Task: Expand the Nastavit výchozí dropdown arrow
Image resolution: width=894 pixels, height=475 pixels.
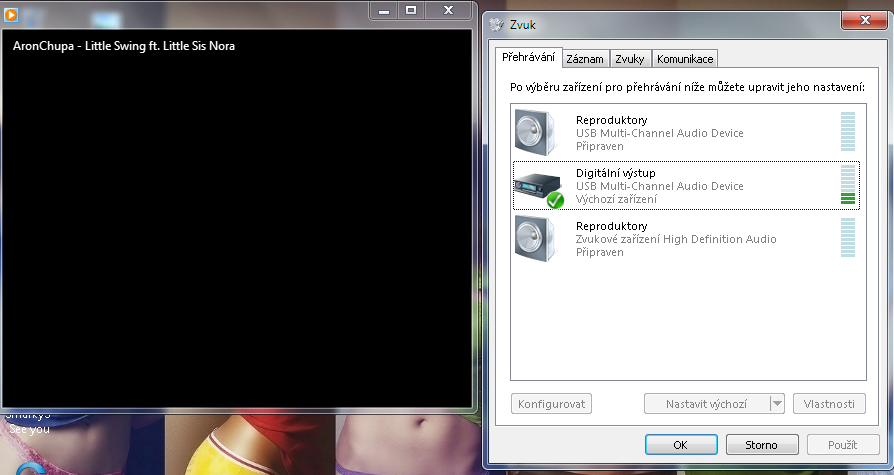Action: tap(777, 404)
